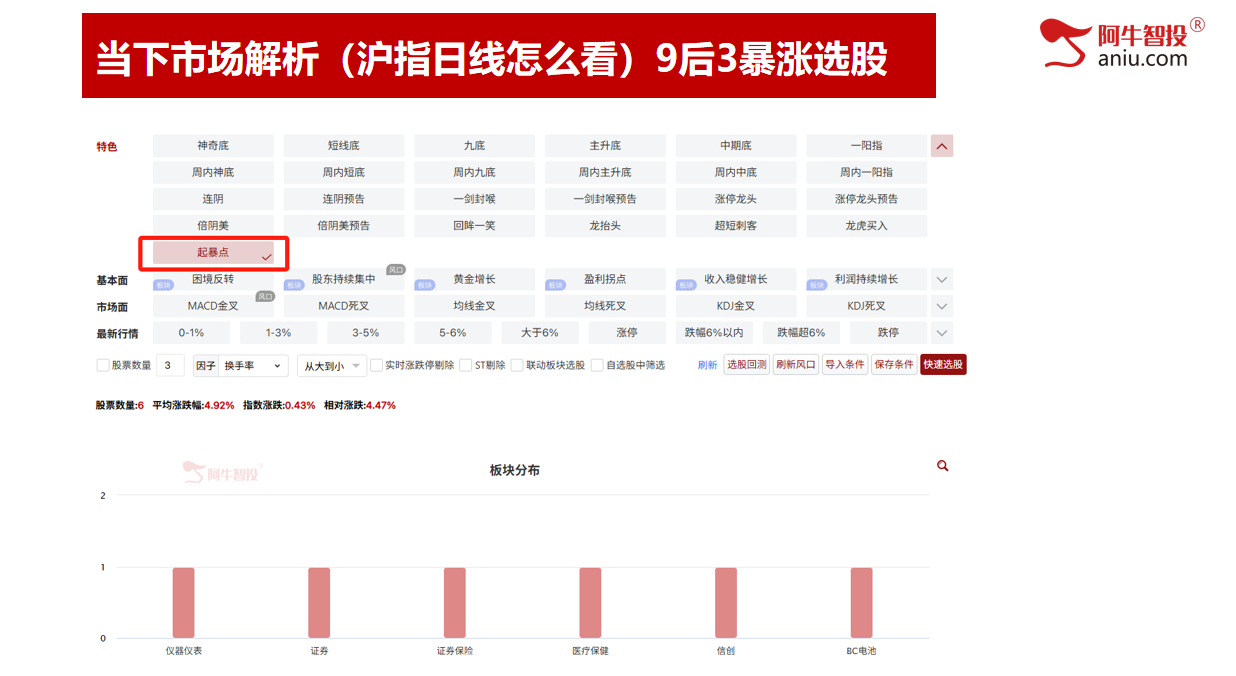Pick the 回眸一笑 filter
The image size is (1236, 676).
[x=474, y=226]
